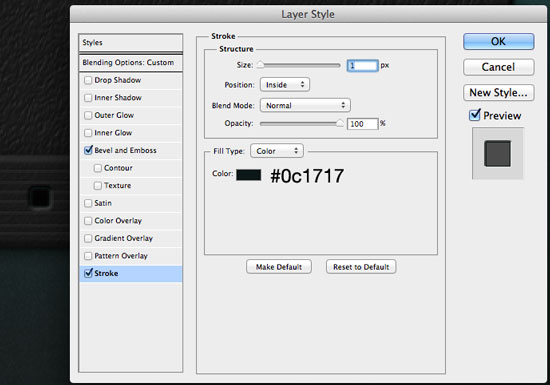
Task: Click the stroke Color swatch
Action: (x=249, y=175)
